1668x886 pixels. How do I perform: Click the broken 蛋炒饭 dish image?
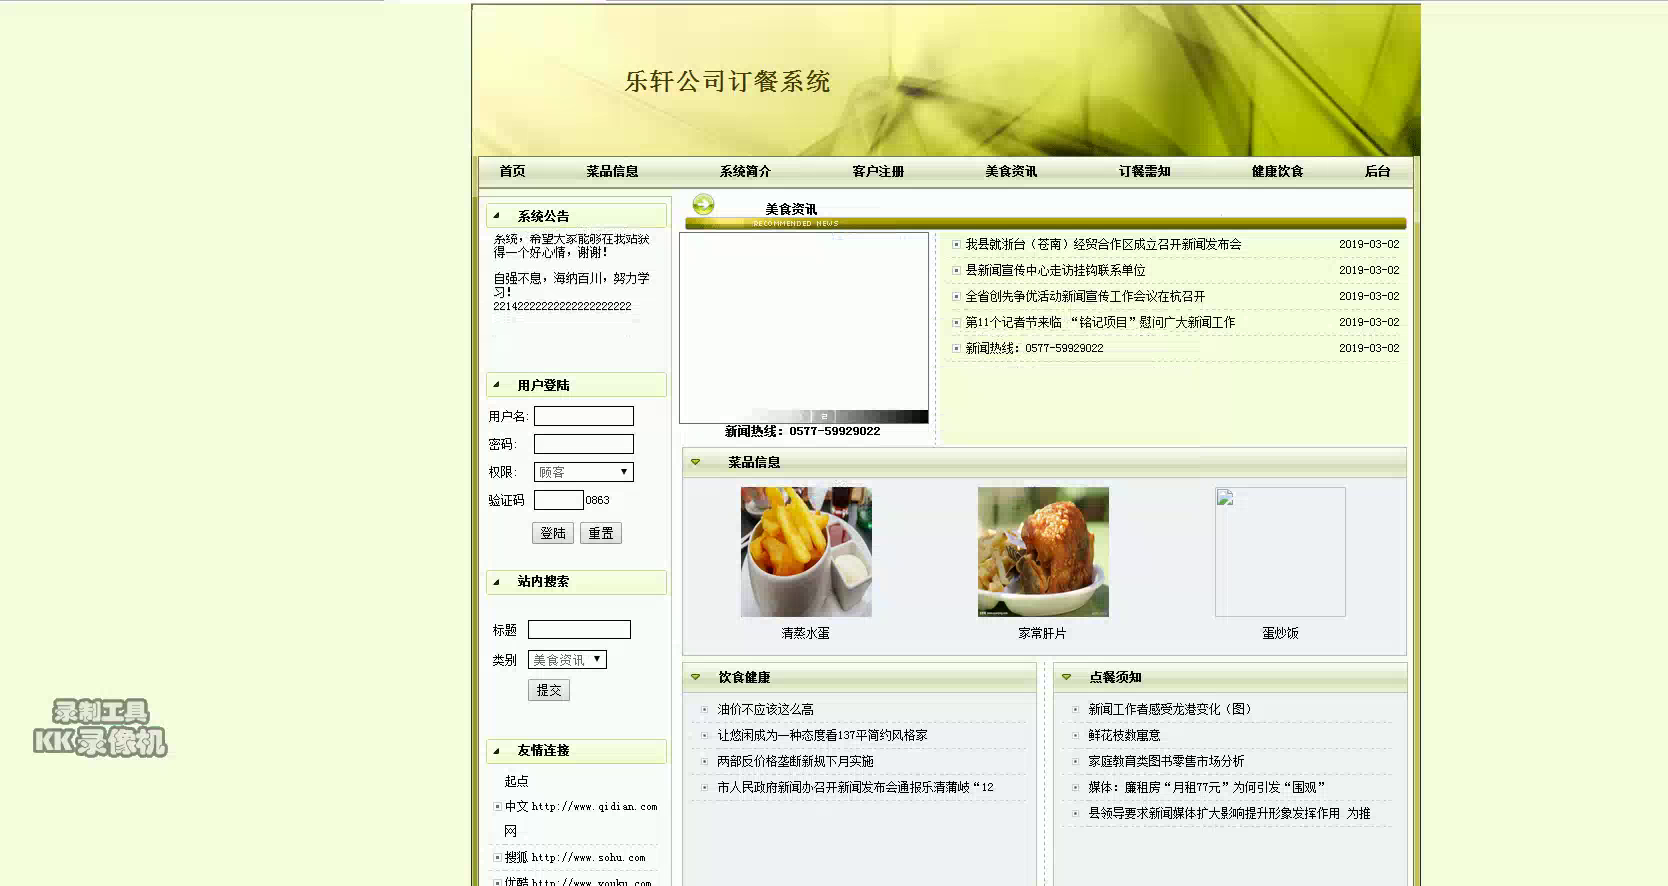(x=1280, y=552)
